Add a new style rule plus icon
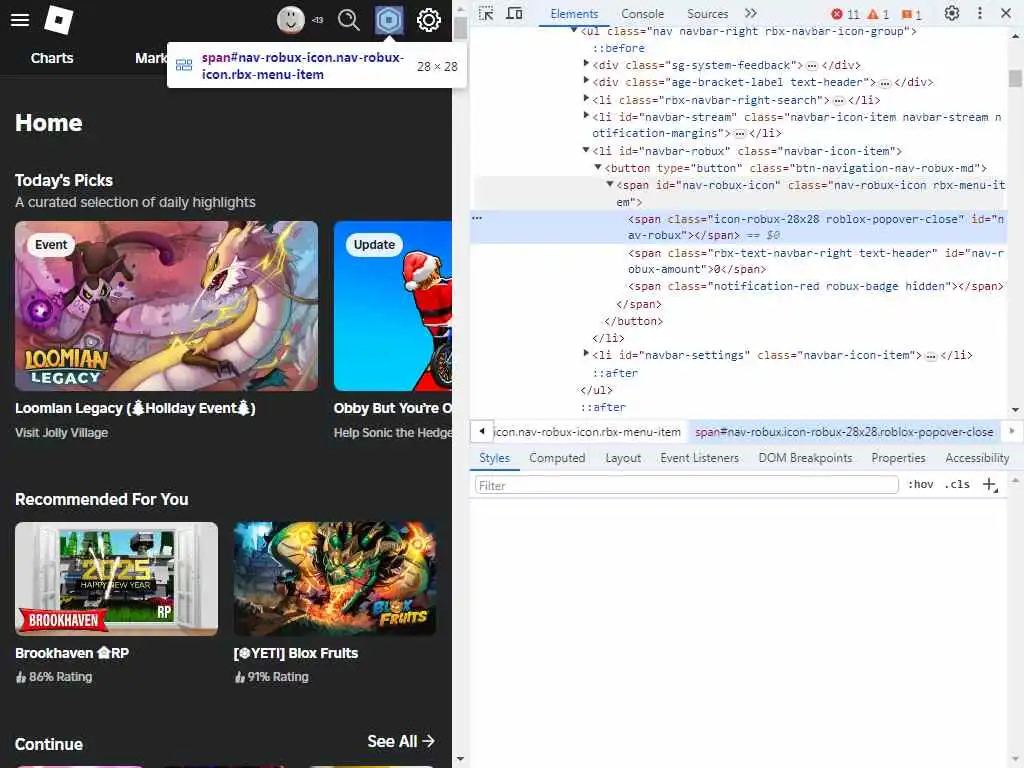This screenshot has width=1024, height=768. coord(990,485)
